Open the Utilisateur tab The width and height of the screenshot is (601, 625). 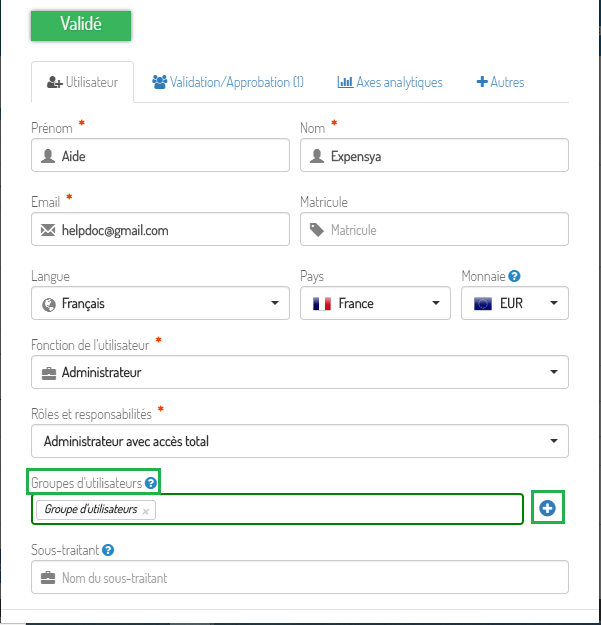[x=82, y=82]
